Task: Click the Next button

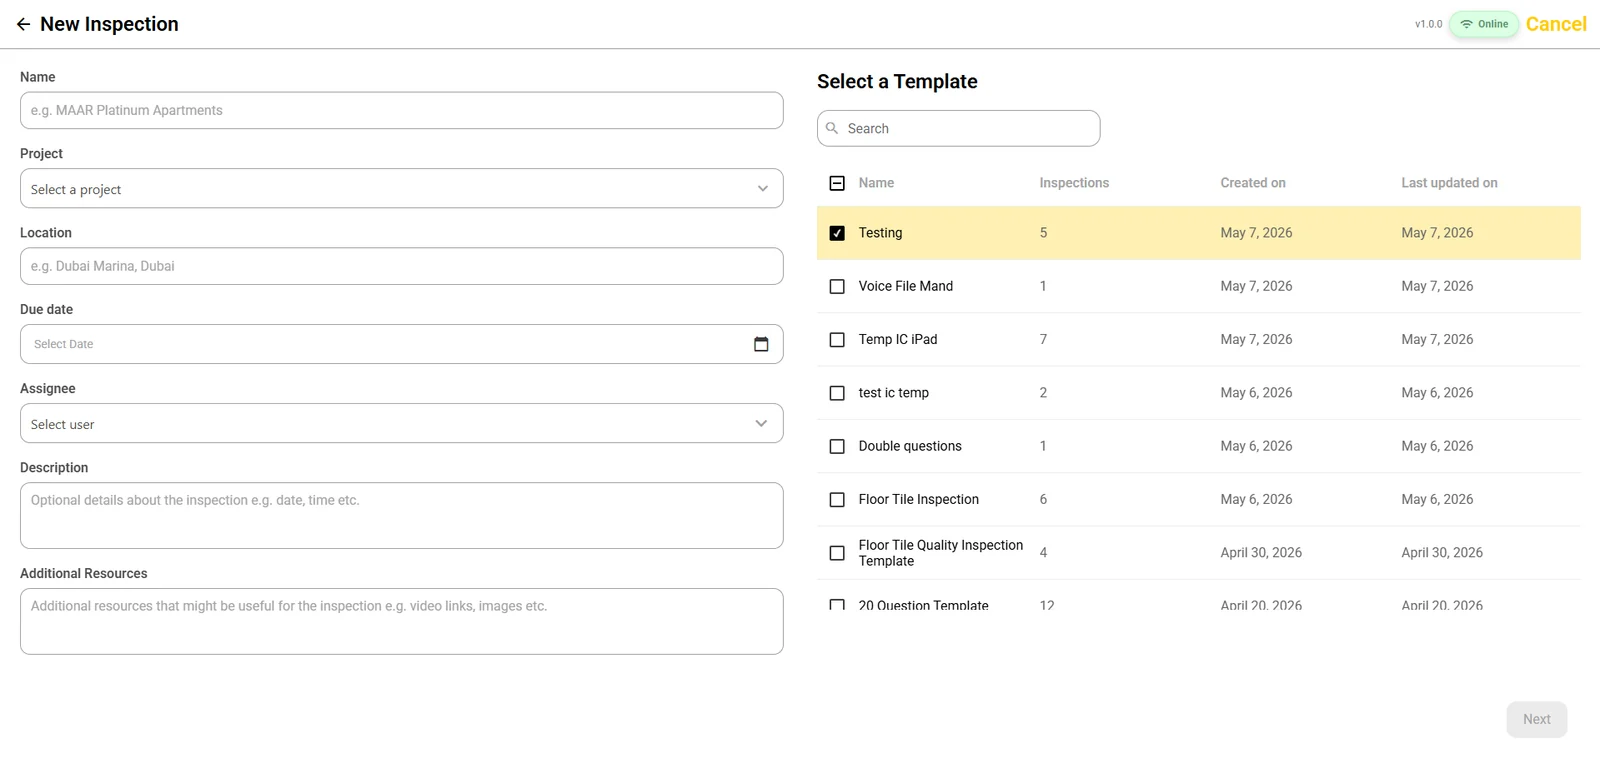Action: click(x=1537, y=719)
